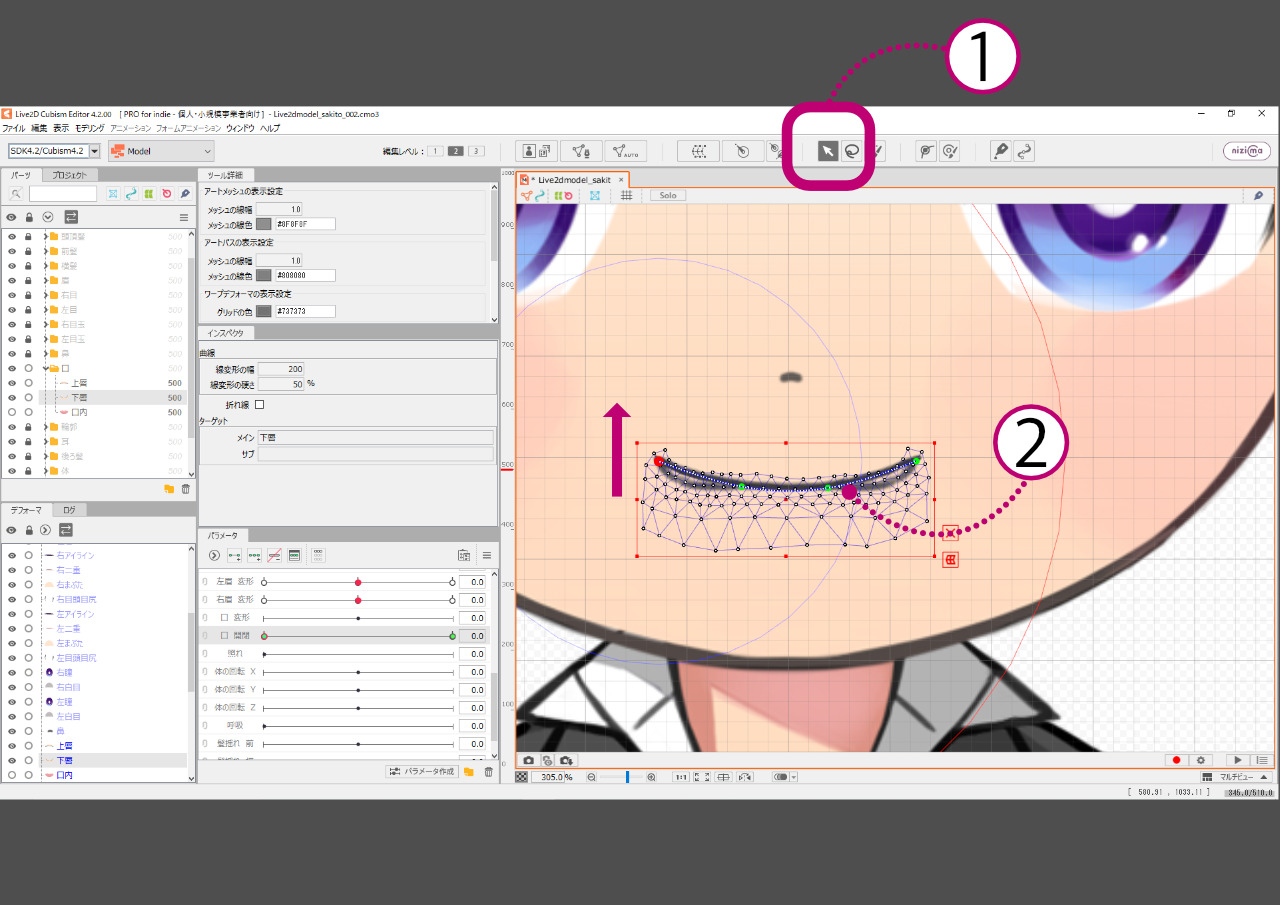Click the #8F8F8F mesh line color swatch
The image size is (1280, 905).
(264, 224)
